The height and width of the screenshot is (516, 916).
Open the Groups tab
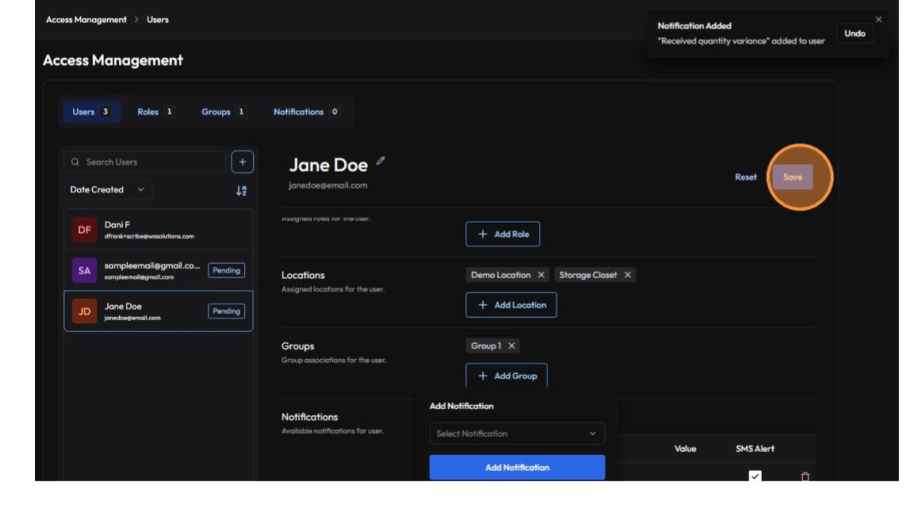(223, 112)
